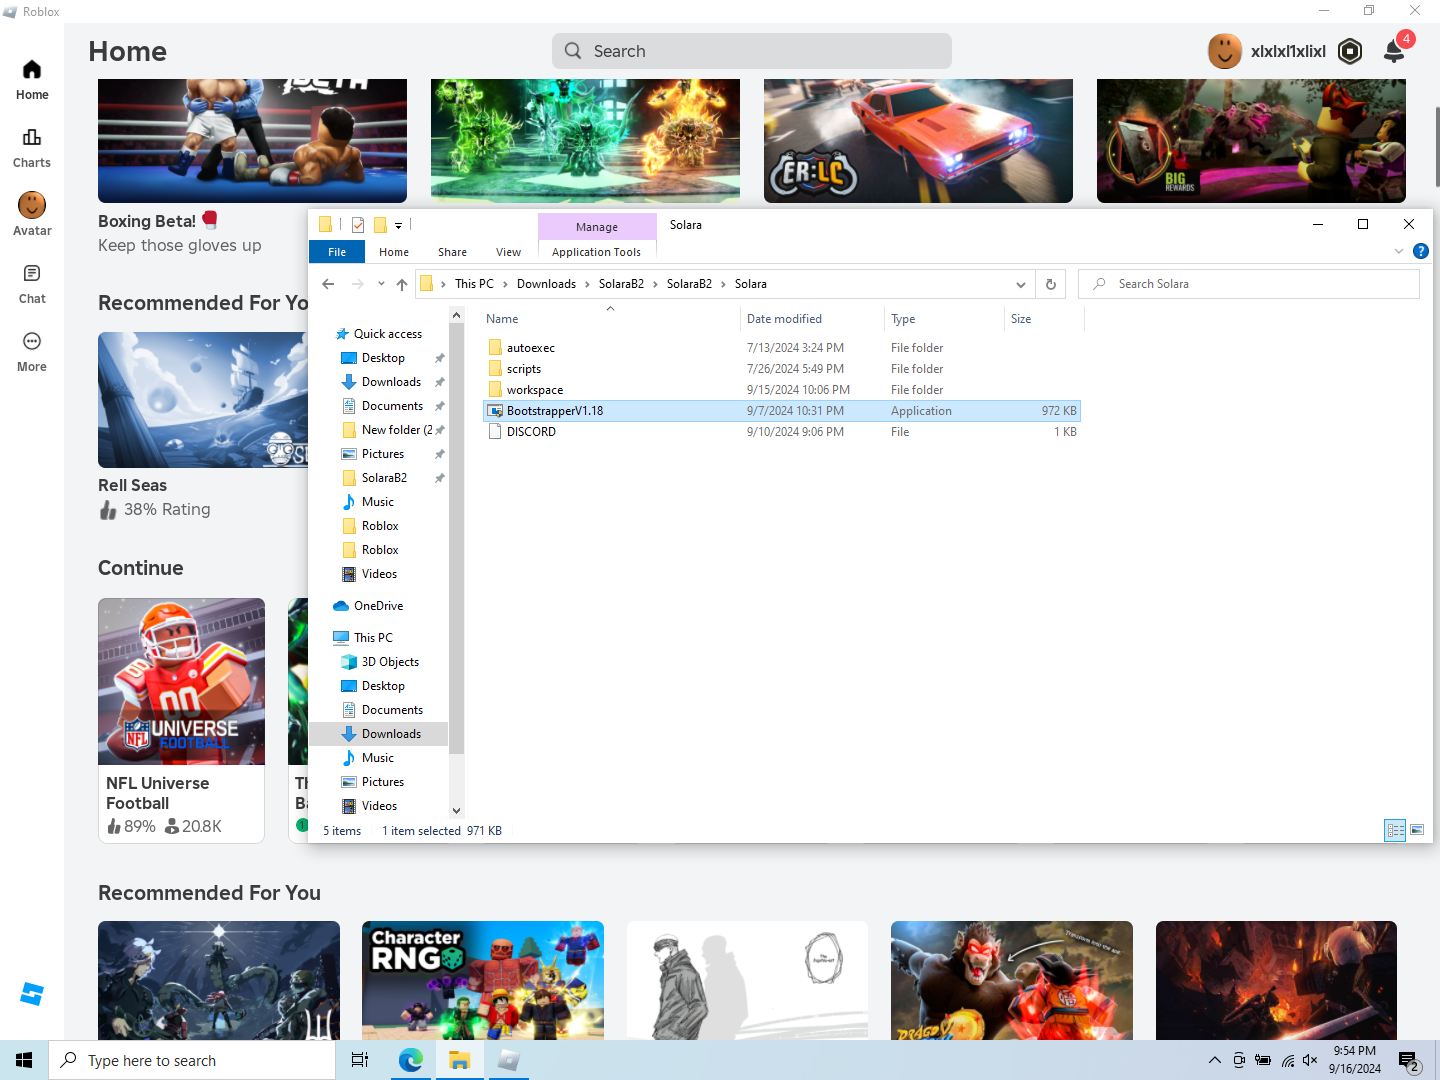Open File Explorer help icon
This screenshot has height=1080, width=1440.
click(1421, 251)
